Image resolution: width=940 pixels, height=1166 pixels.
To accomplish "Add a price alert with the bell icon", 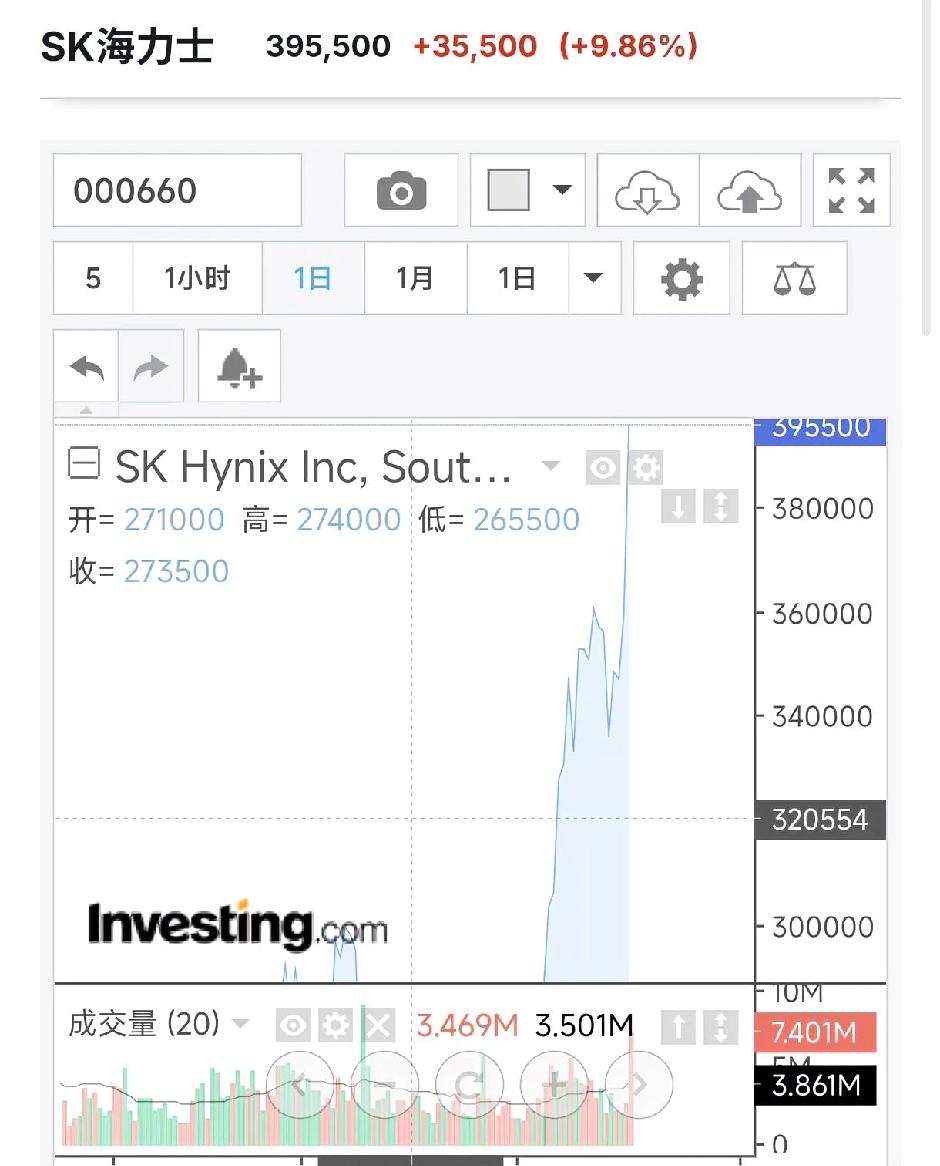I will [239, 367].
